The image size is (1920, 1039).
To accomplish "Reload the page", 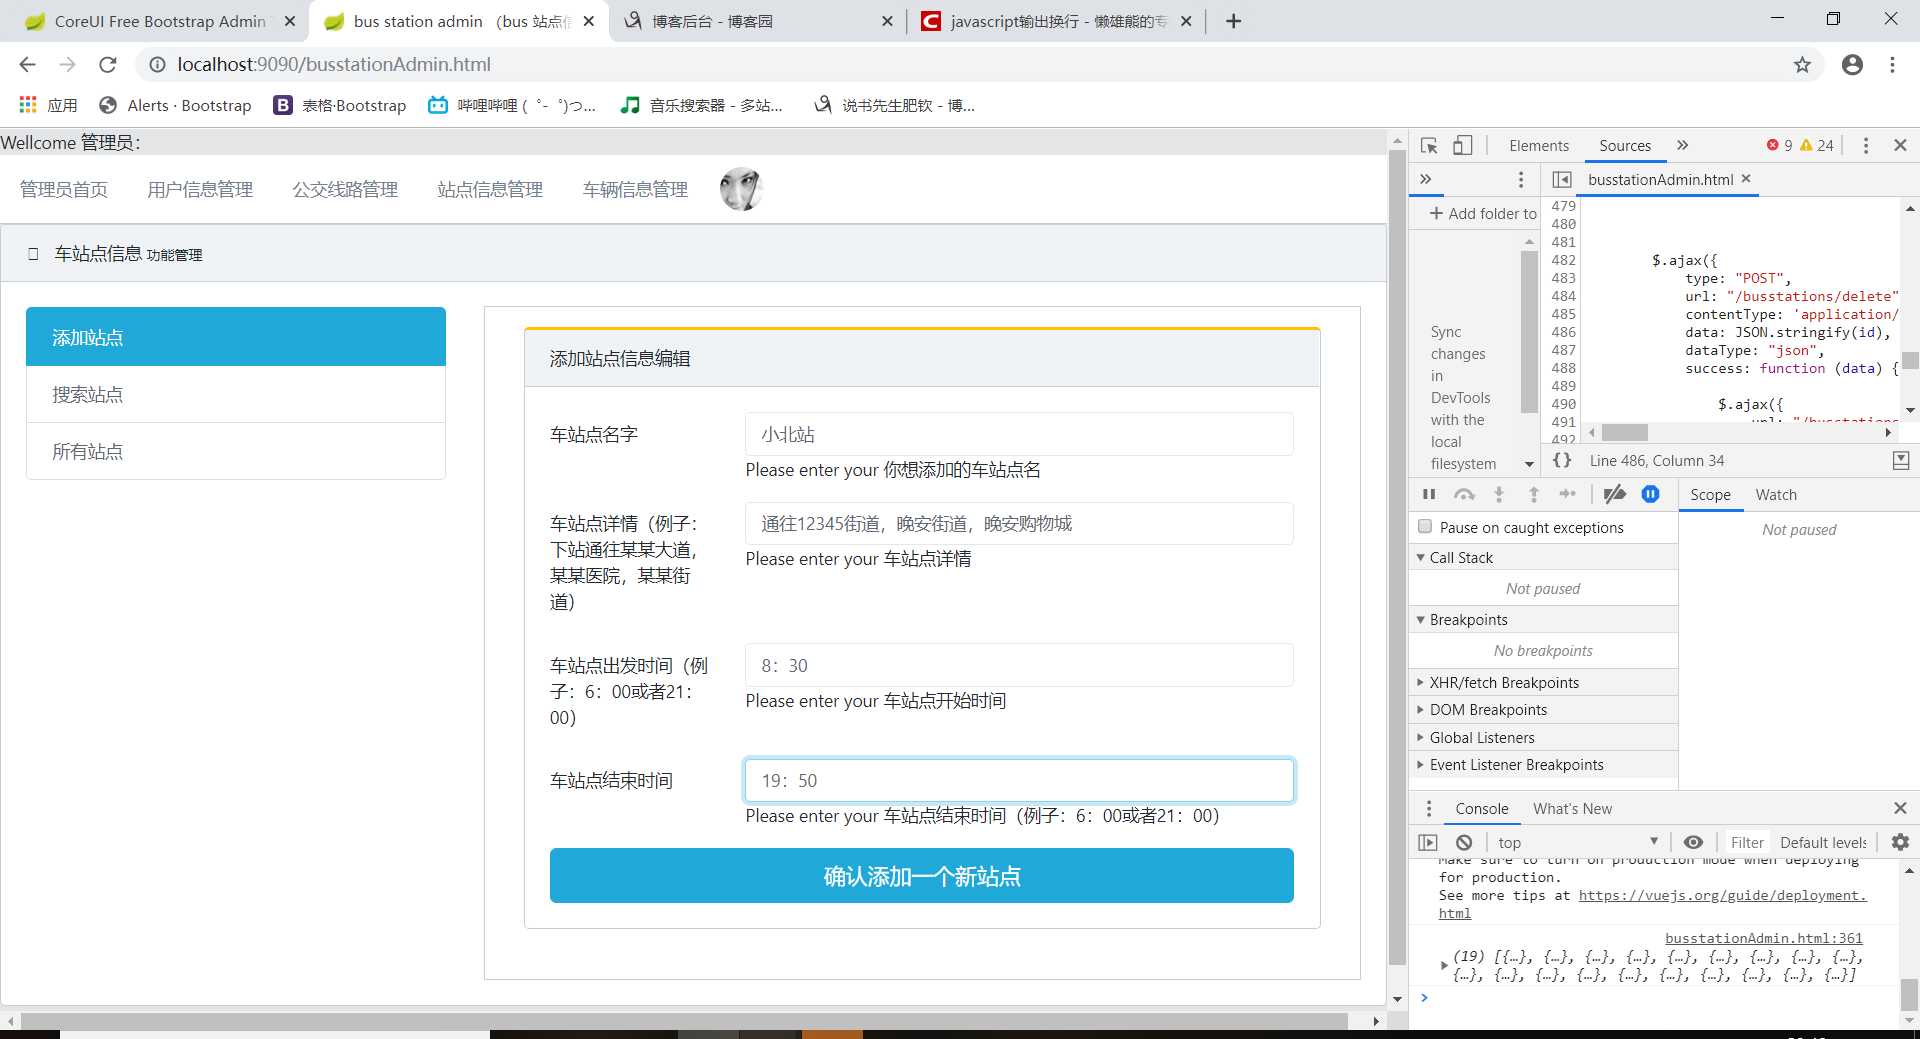I will pyautogui.click(x=108, y=65).
